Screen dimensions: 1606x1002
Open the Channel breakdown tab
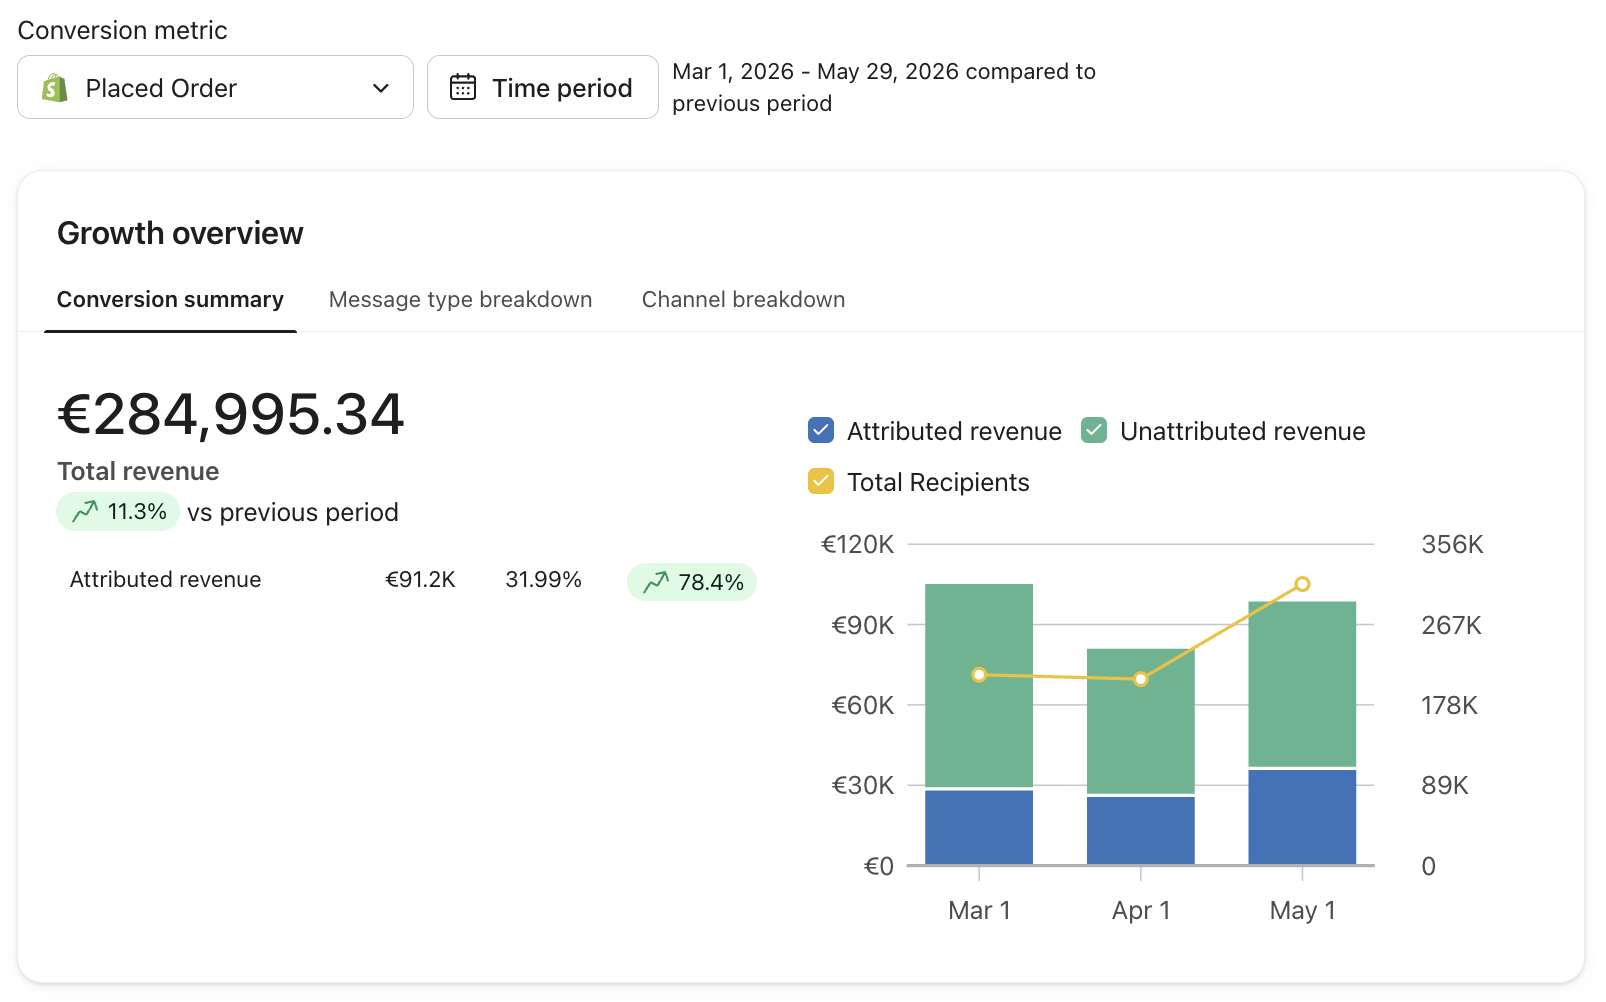click(743, 300)
